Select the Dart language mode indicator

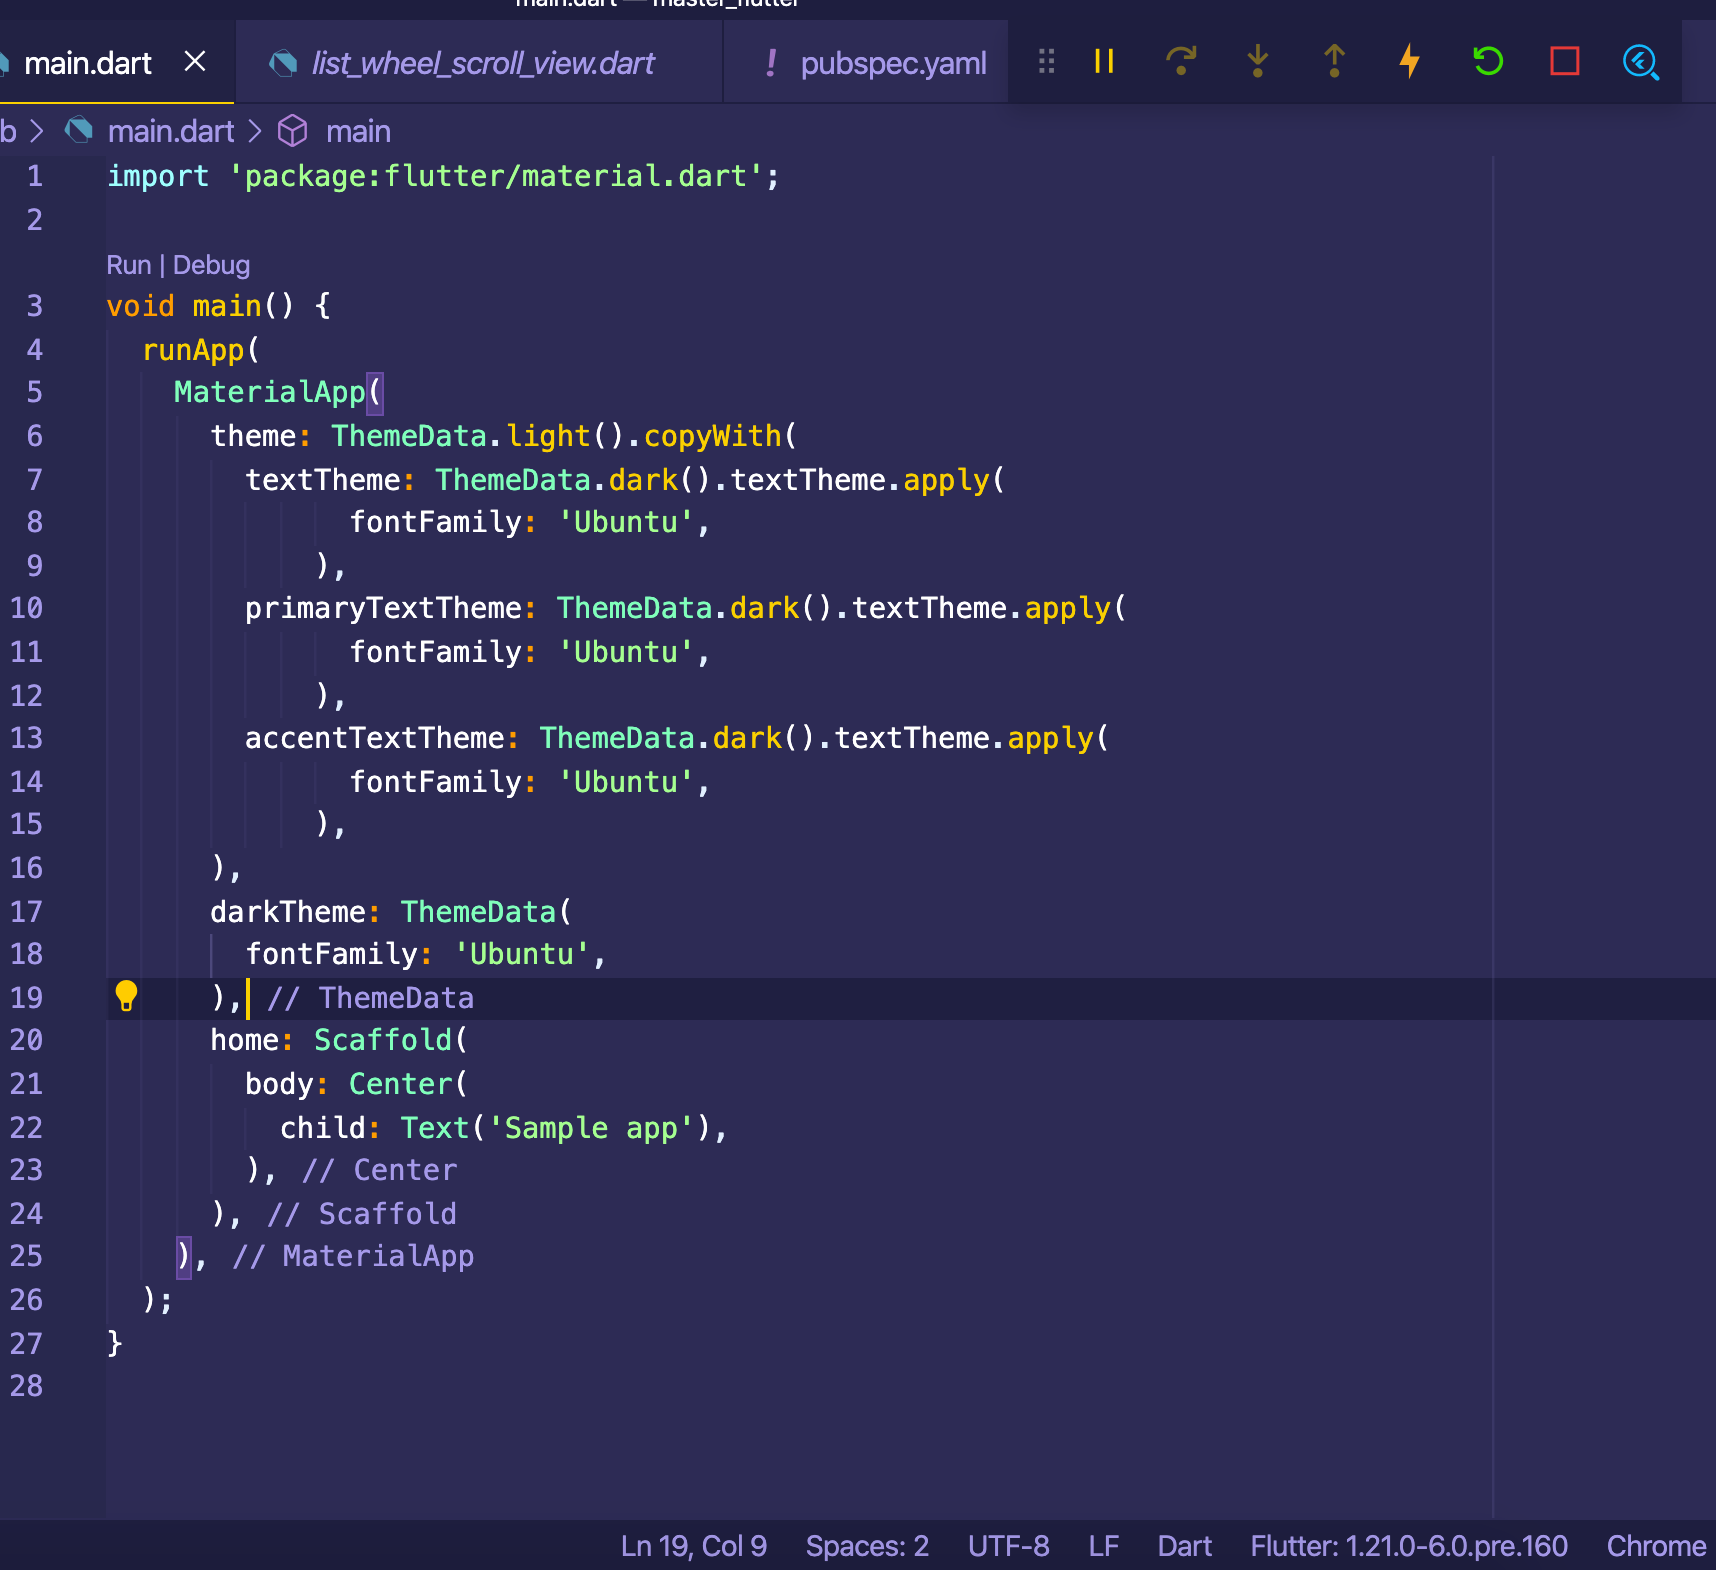[x=1184, y=1545]
